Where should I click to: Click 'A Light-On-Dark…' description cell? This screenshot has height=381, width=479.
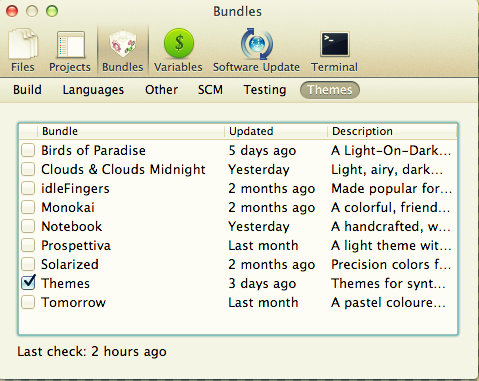[391, 150]
